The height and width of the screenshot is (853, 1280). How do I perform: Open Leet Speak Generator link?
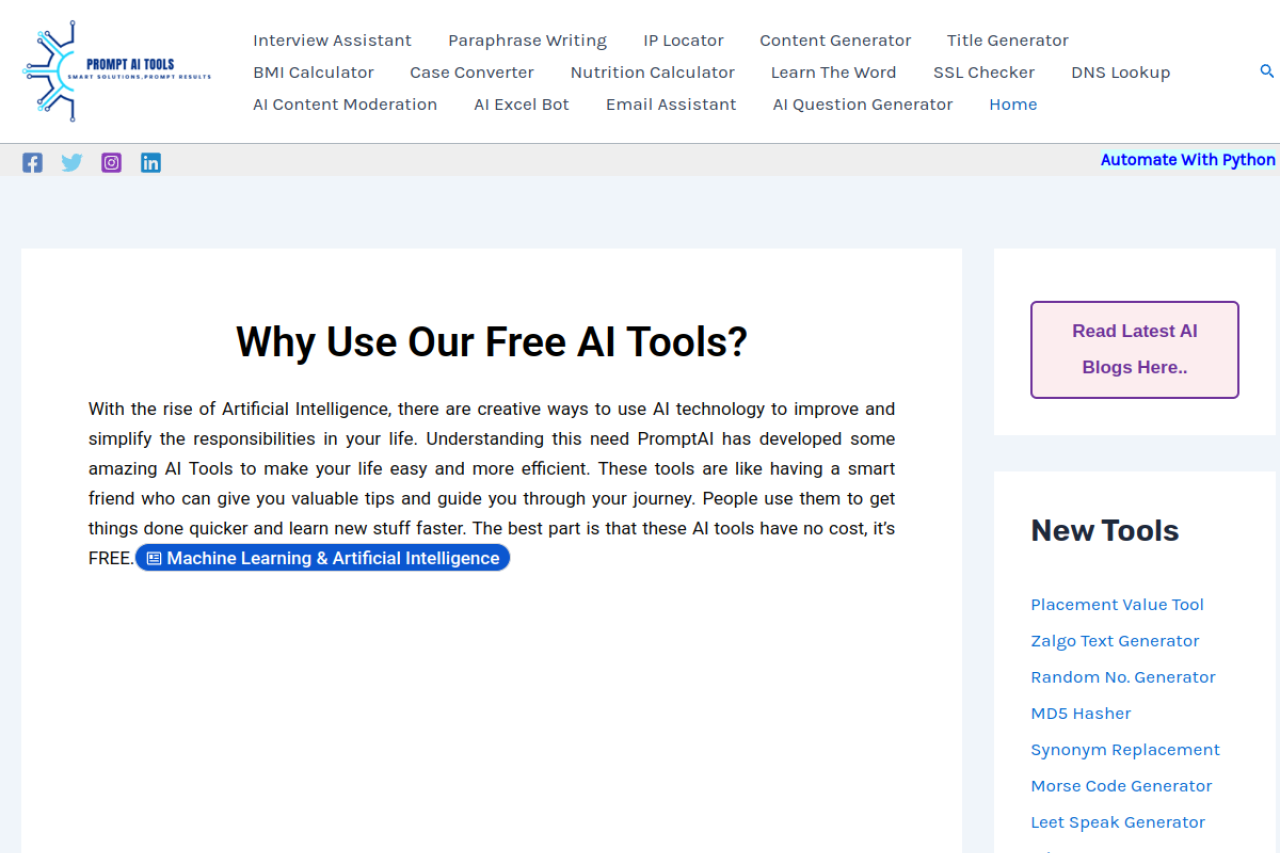tap(1118, 822)
